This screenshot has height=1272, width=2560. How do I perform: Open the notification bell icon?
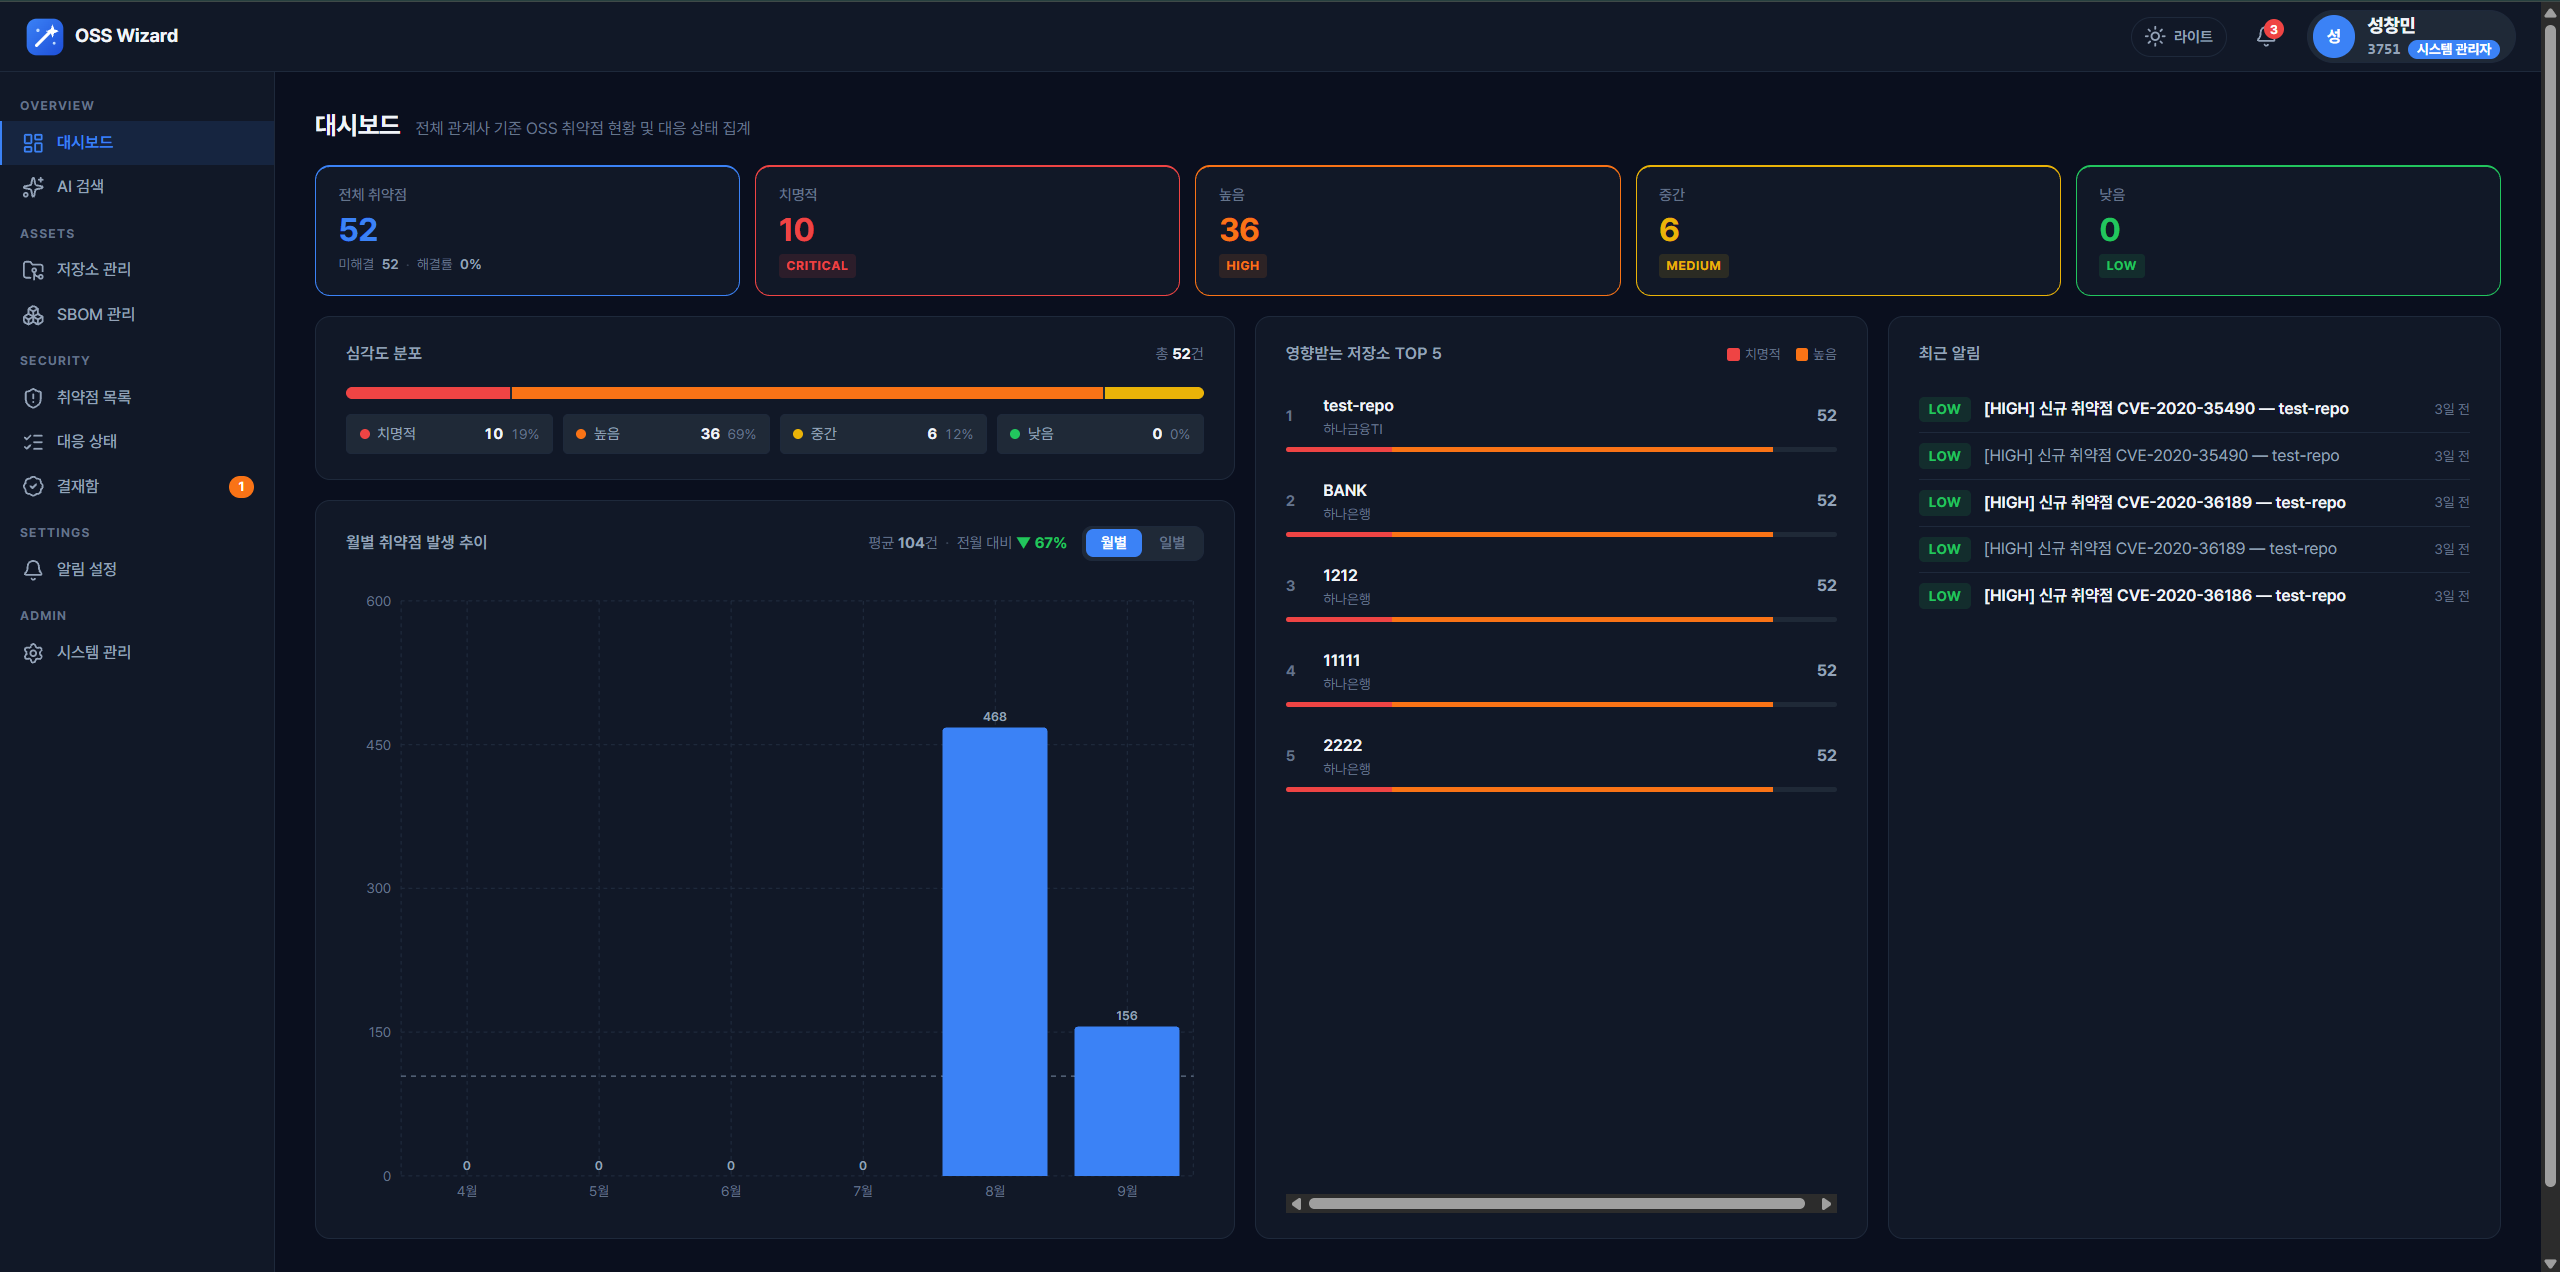pyautogui.click(x=2266, y=37)
